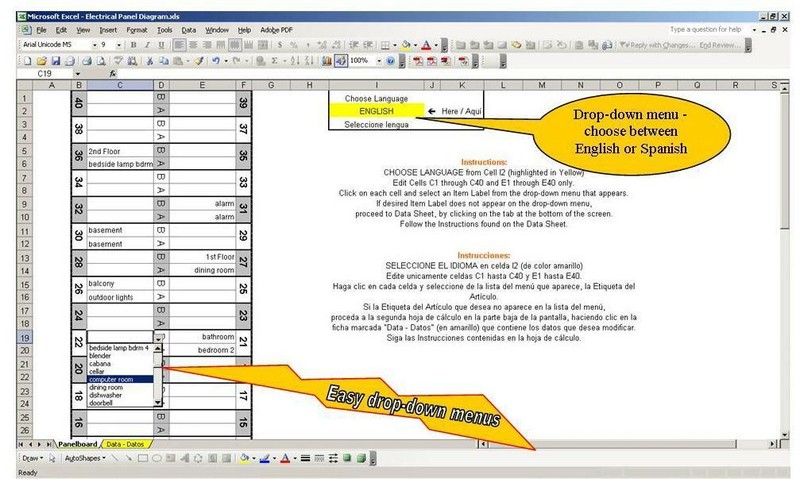Open the Insert menu

[x=108, y=30]
